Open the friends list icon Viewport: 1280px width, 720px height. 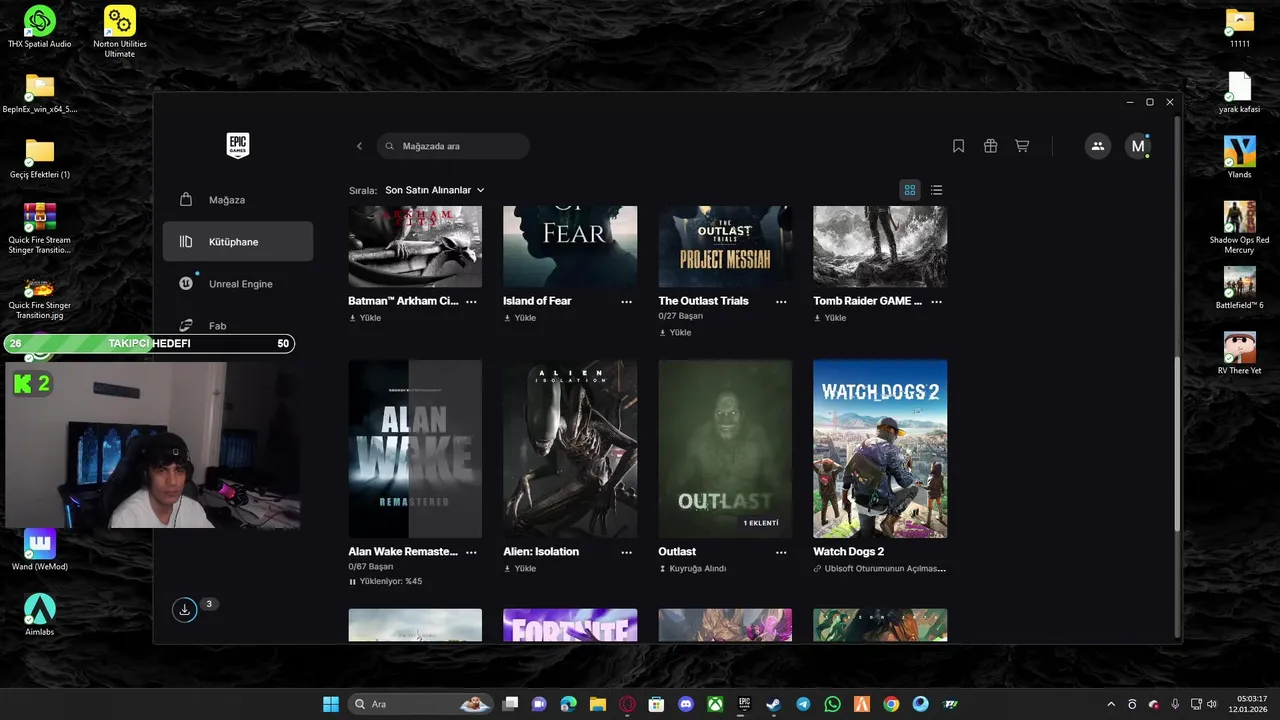(x=1097, y=146)
